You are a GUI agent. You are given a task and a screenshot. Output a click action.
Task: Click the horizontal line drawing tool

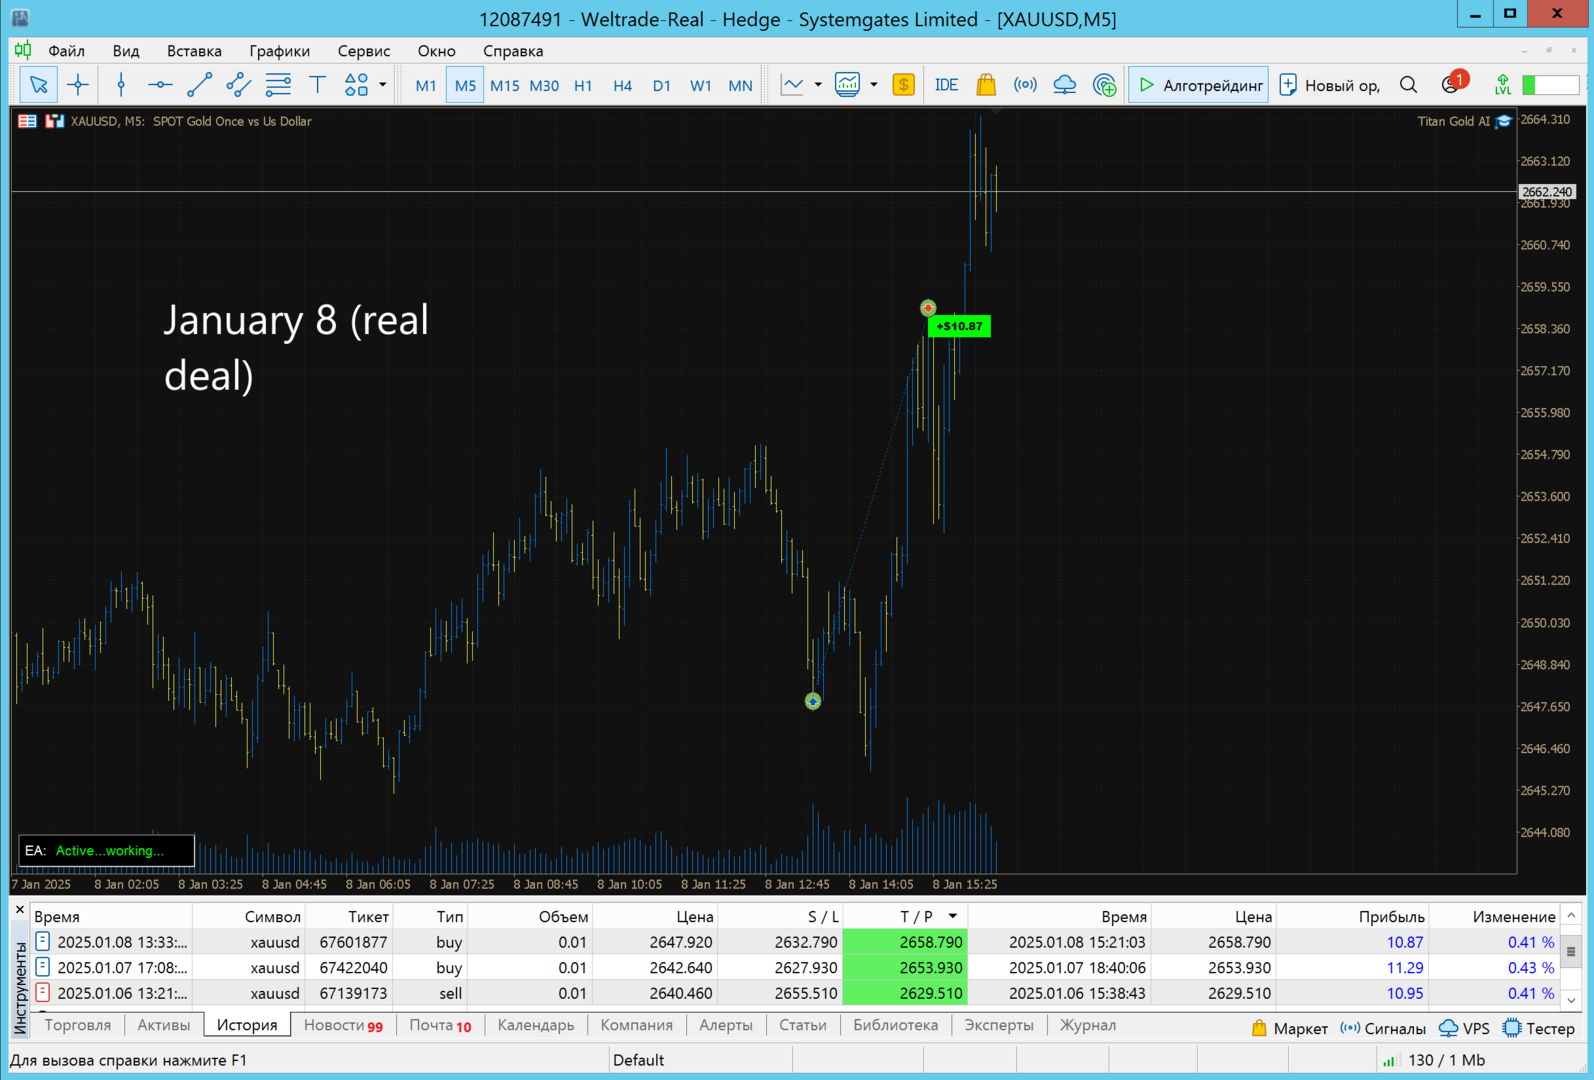[x=160, y=85]
